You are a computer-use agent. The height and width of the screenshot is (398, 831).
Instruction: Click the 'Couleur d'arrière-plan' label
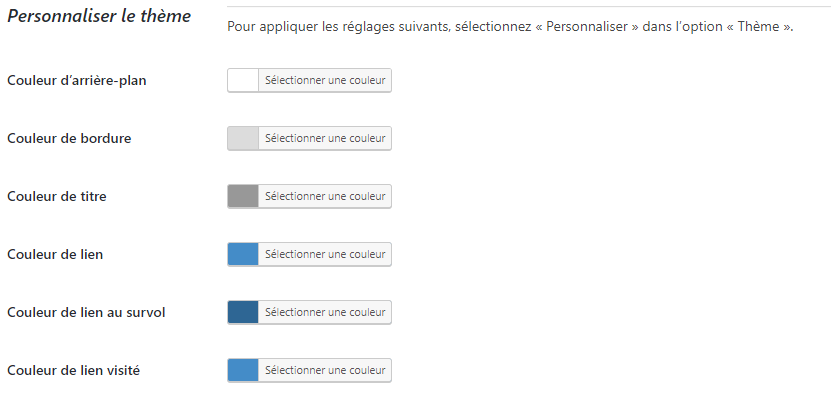77,81
